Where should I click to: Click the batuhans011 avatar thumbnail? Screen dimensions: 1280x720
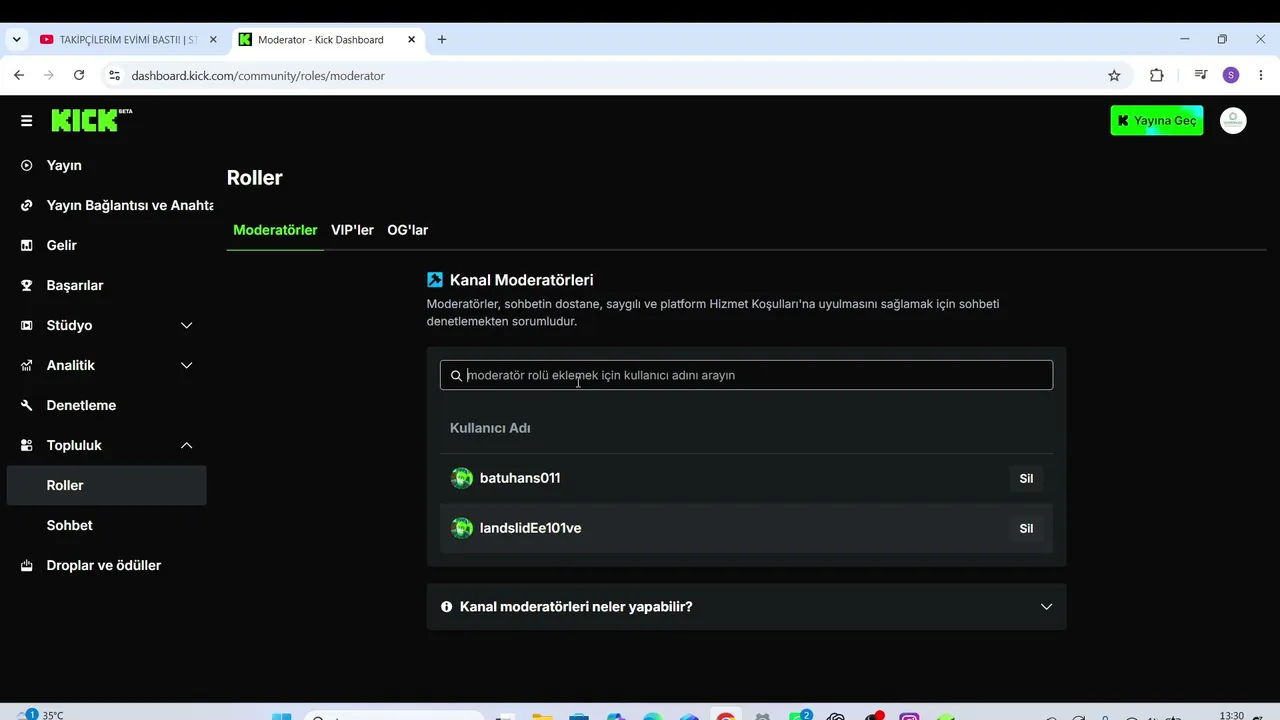(462, 478)
